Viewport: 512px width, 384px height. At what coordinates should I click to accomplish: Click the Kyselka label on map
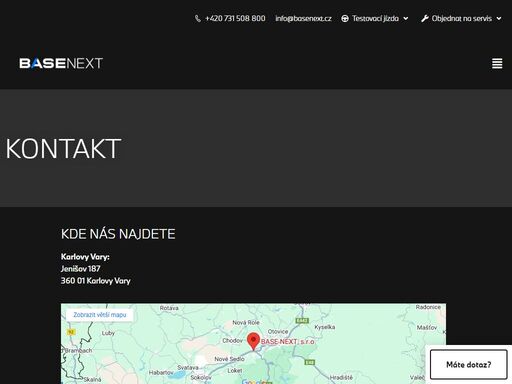tap(325, 327)
